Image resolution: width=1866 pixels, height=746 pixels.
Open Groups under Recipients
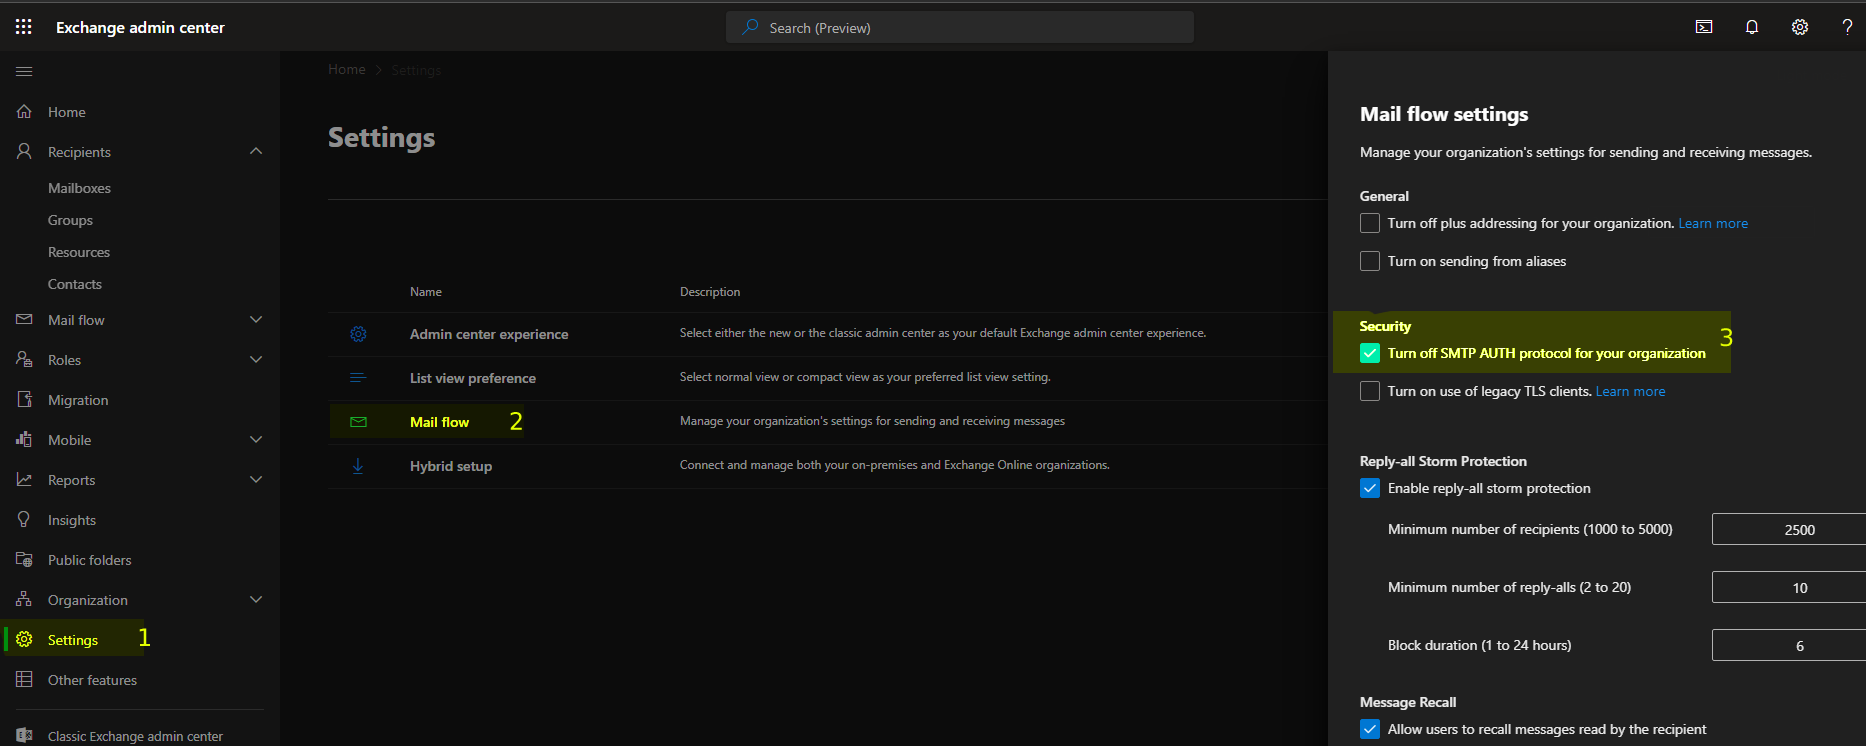pyautogui.click(x=70, y=220)
